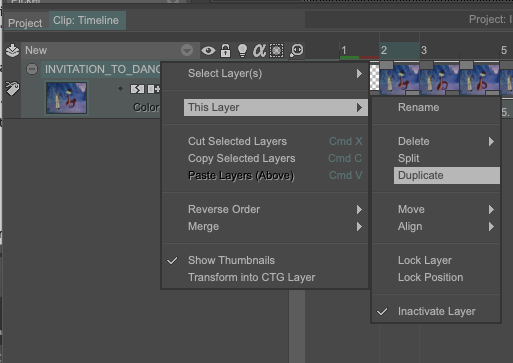This screenshot has height=363, width=513.
Task: Expand the Align submenu
Action: (447, 226)
